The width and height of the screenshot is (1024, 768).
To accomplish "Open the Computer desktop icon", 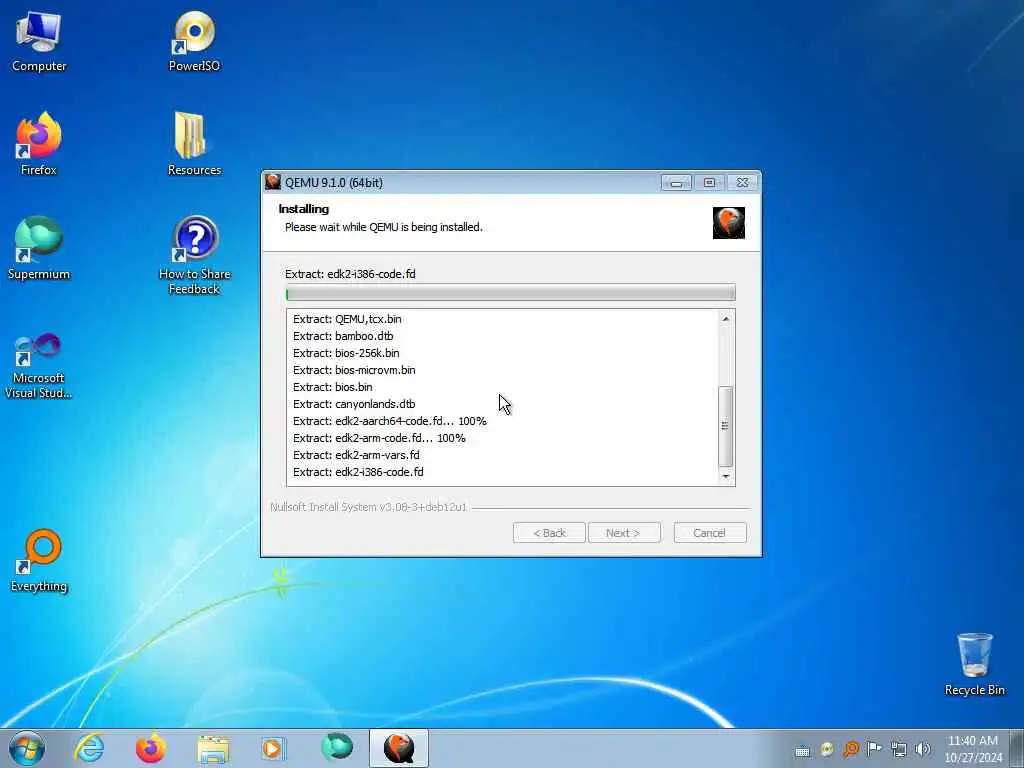I will [x=39, y=41].
